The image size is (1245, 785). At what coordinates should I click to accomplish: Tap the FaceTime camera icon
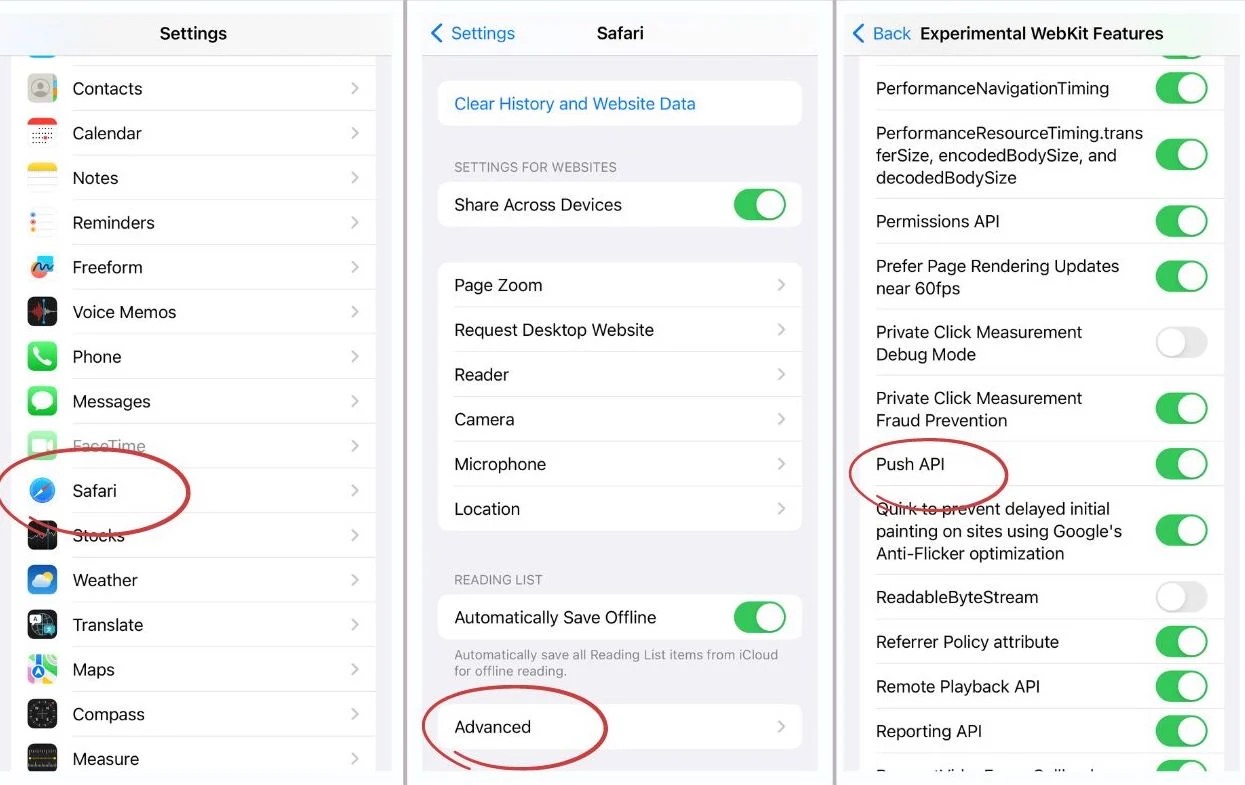click(x=42, y=446)
